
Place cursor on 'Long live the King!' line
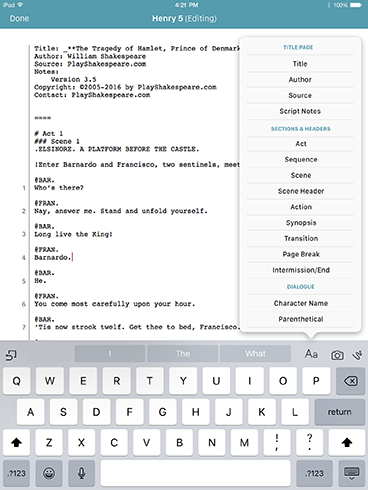point(73,234)
